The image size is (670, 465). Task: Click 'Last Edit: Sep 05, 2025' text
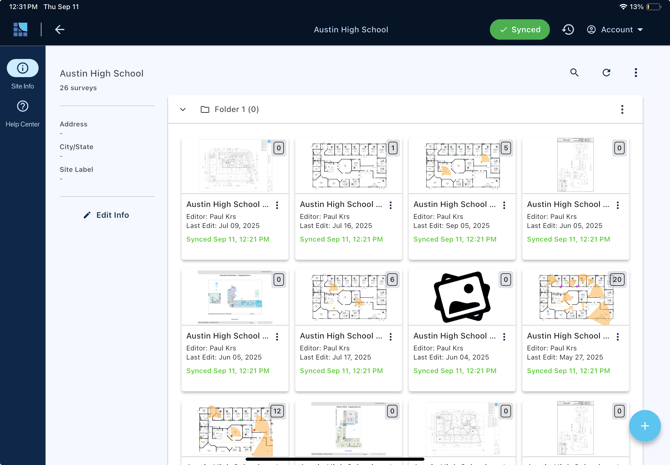(451, 226)
